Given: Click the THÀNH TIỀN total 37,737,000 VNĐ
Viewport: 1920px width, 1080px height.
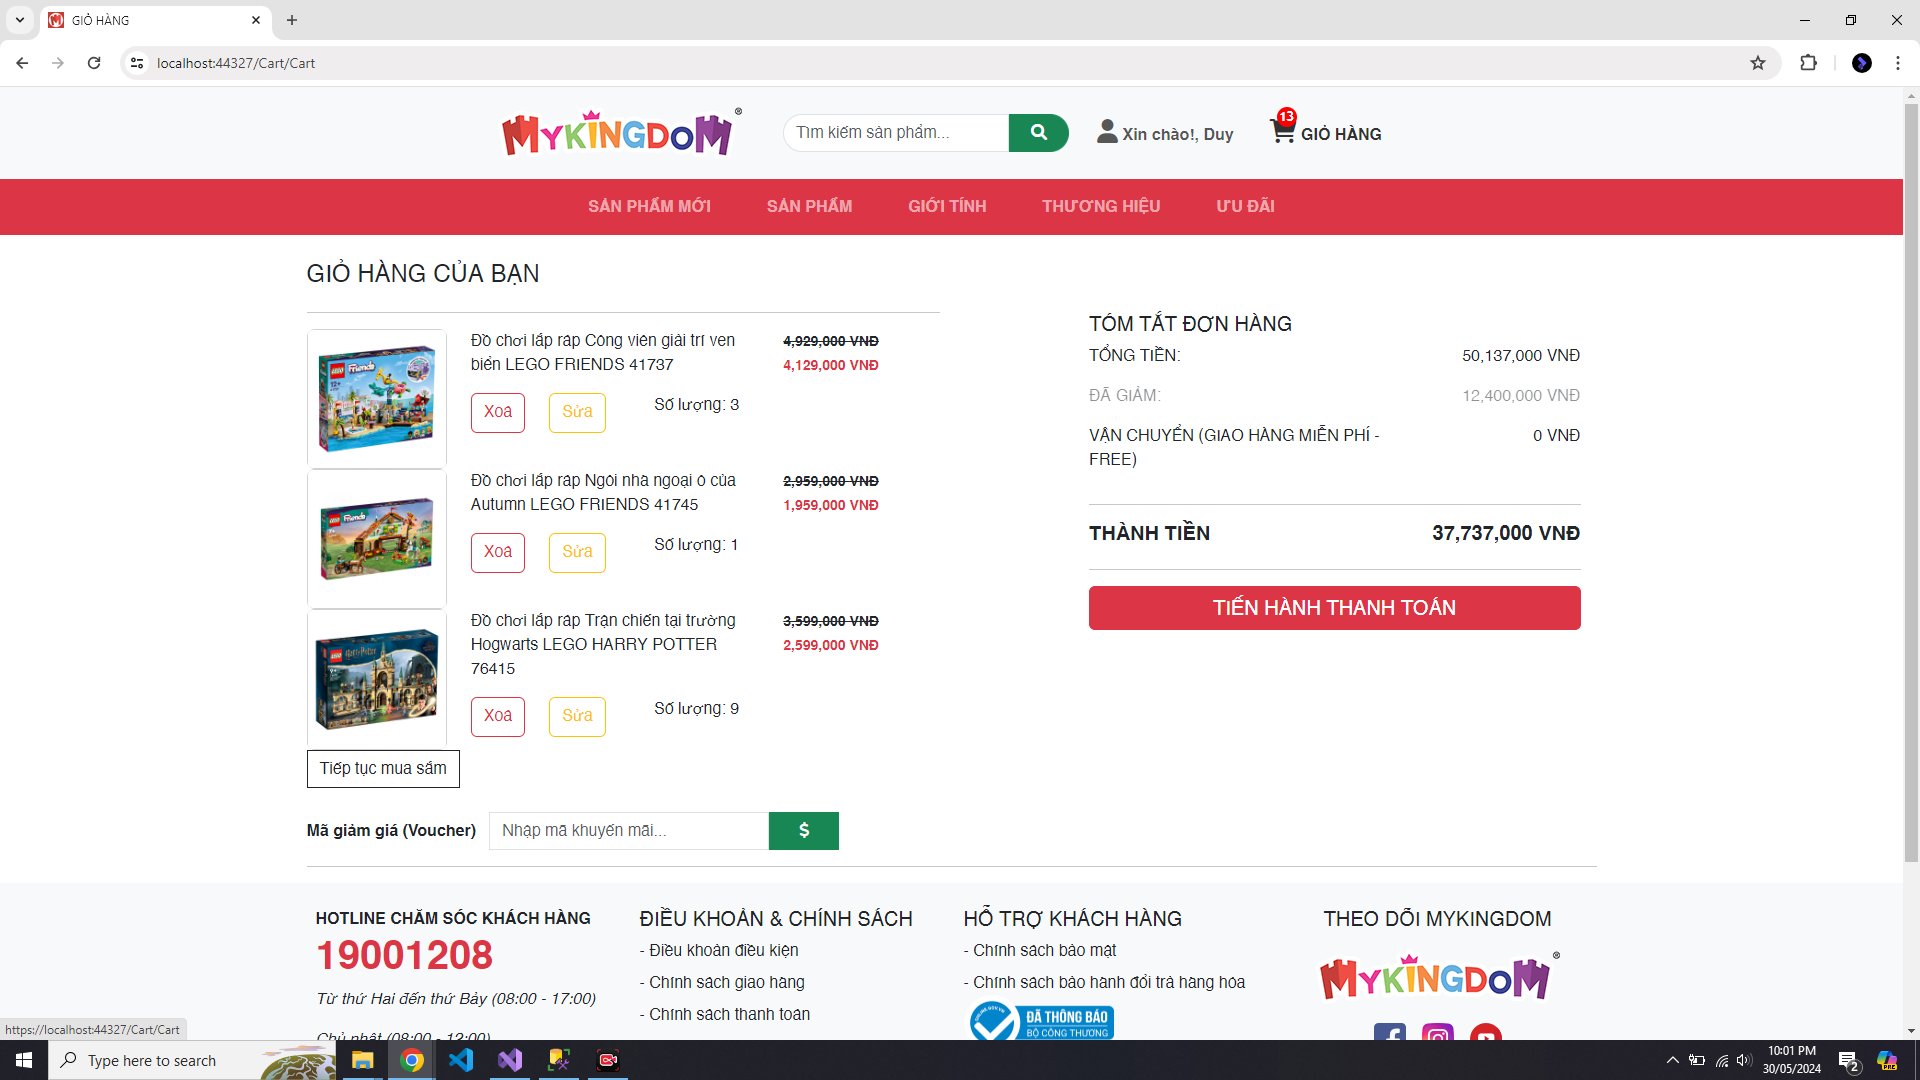Looking at the screenshot, I should 1505,533.
